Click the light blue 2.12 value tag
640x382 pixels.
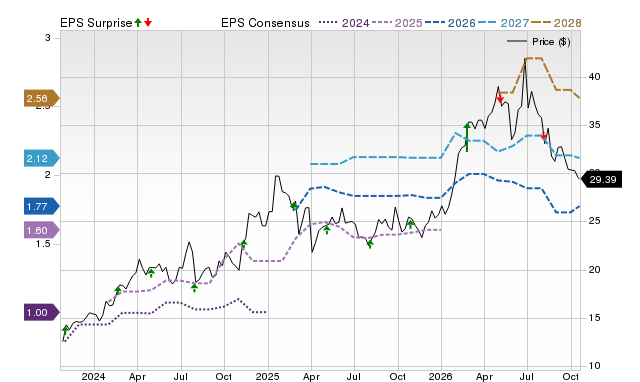tap(42, 158)
